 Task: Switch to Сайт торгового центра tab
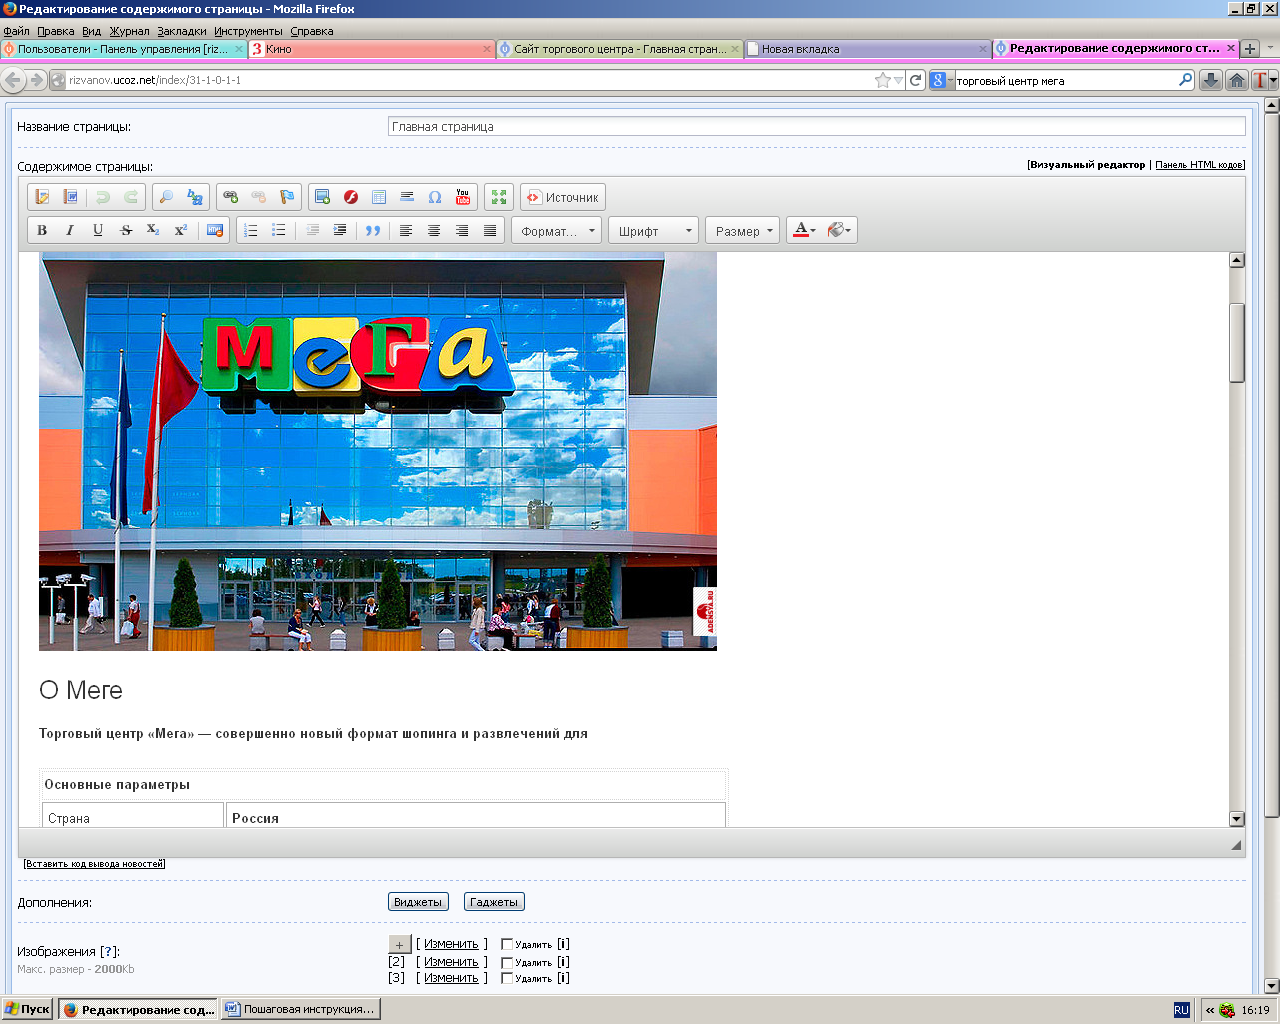620,48
